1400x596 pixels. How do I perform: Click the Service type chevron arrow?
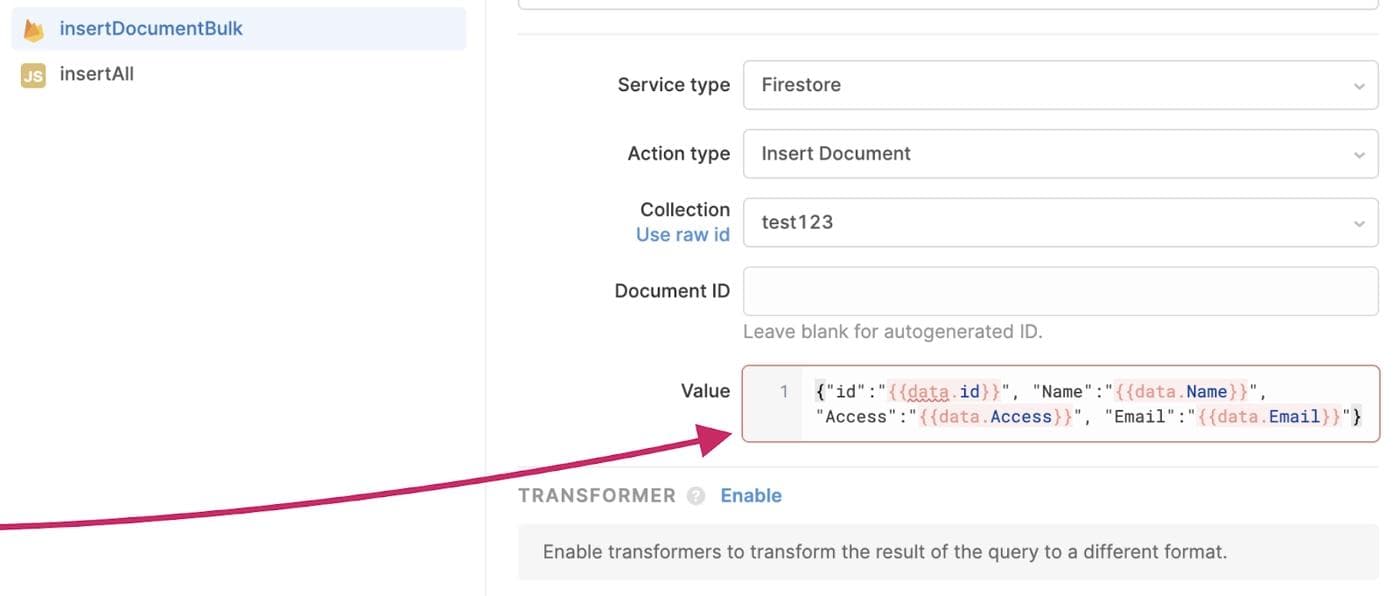tap(1358, 86)
